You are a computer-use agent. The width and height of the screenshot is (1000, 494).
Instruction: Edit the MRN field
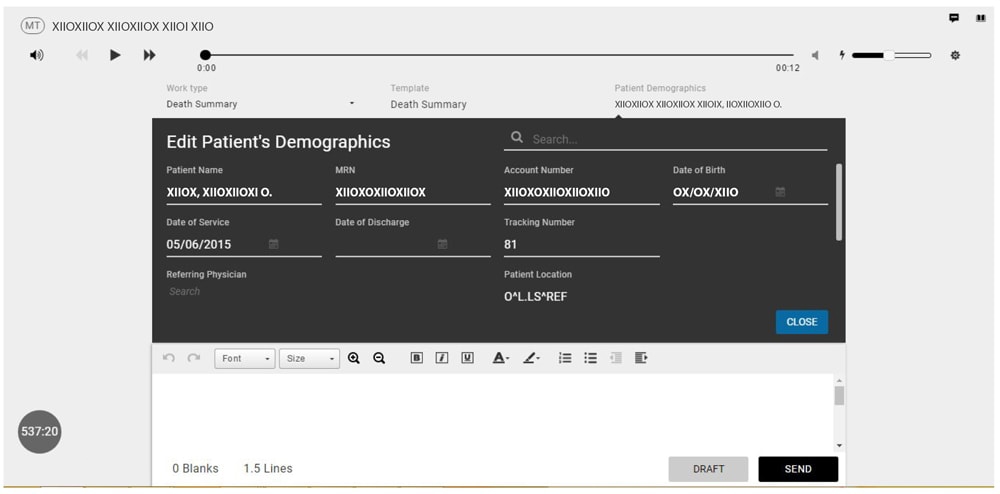click(x=413, y=193)
